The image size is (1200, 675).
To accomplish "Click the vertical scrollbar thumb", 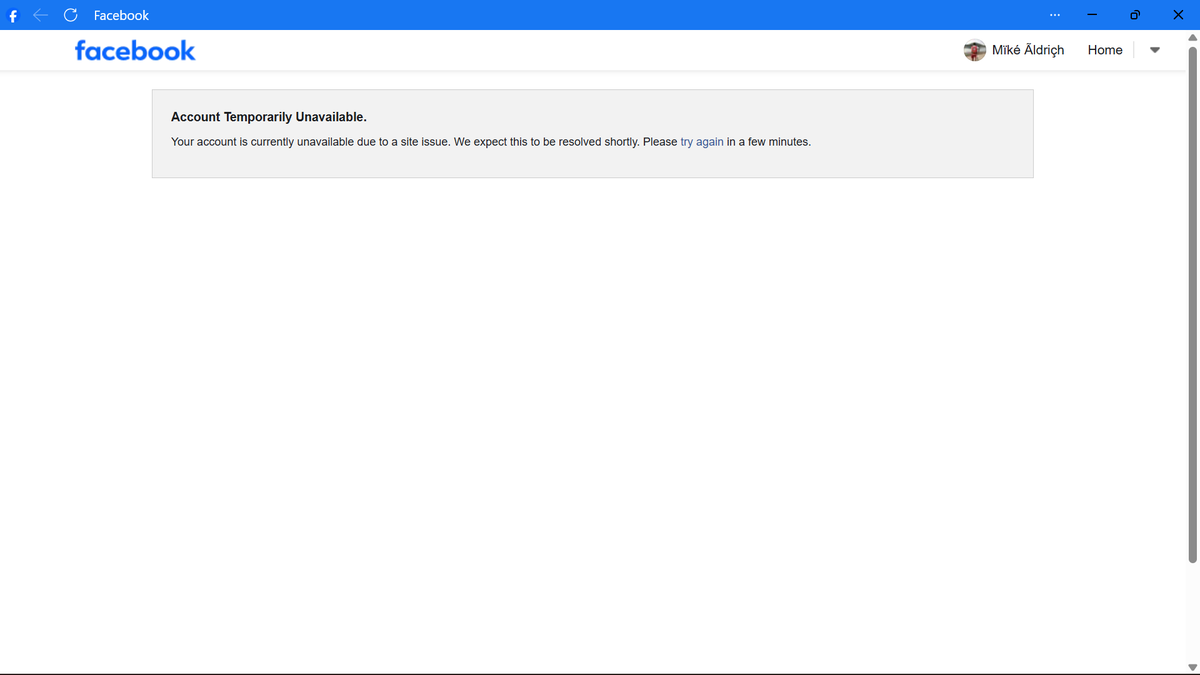I will (x=1192, y=303).
